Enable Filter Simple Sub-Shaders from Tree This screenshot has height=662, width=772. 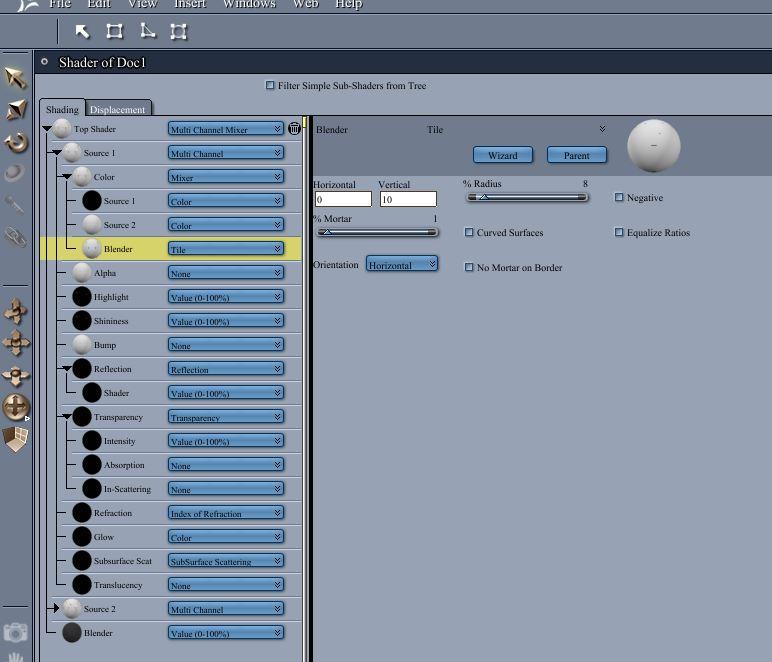point(270,85)
